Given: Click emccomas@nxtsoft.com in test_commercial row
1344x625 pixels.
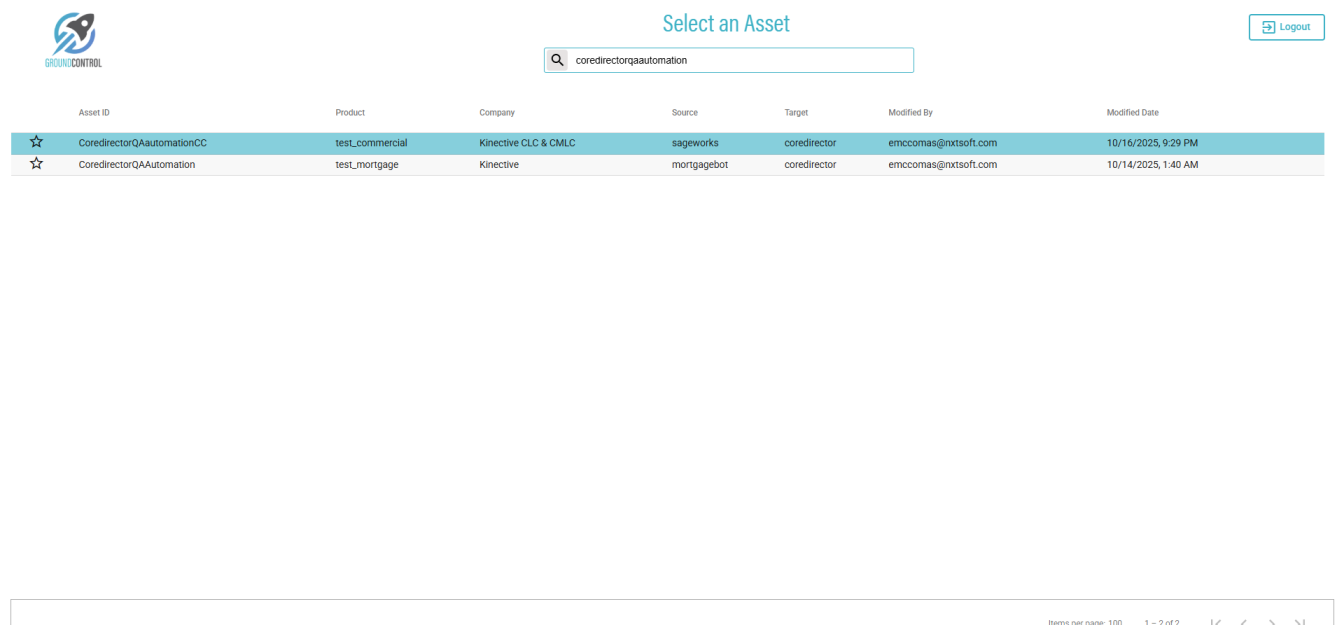Looking at the screenshot, I should (x=942, y=143).
